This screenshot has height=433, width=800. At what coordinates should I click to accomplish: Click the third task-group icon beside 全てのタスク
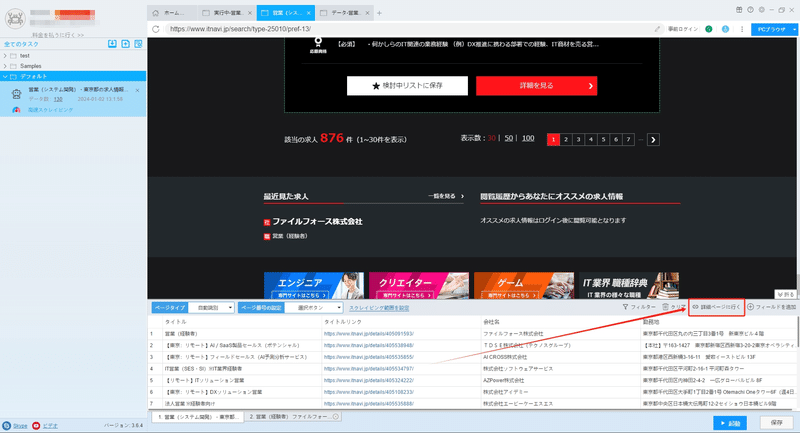[138, 44]
